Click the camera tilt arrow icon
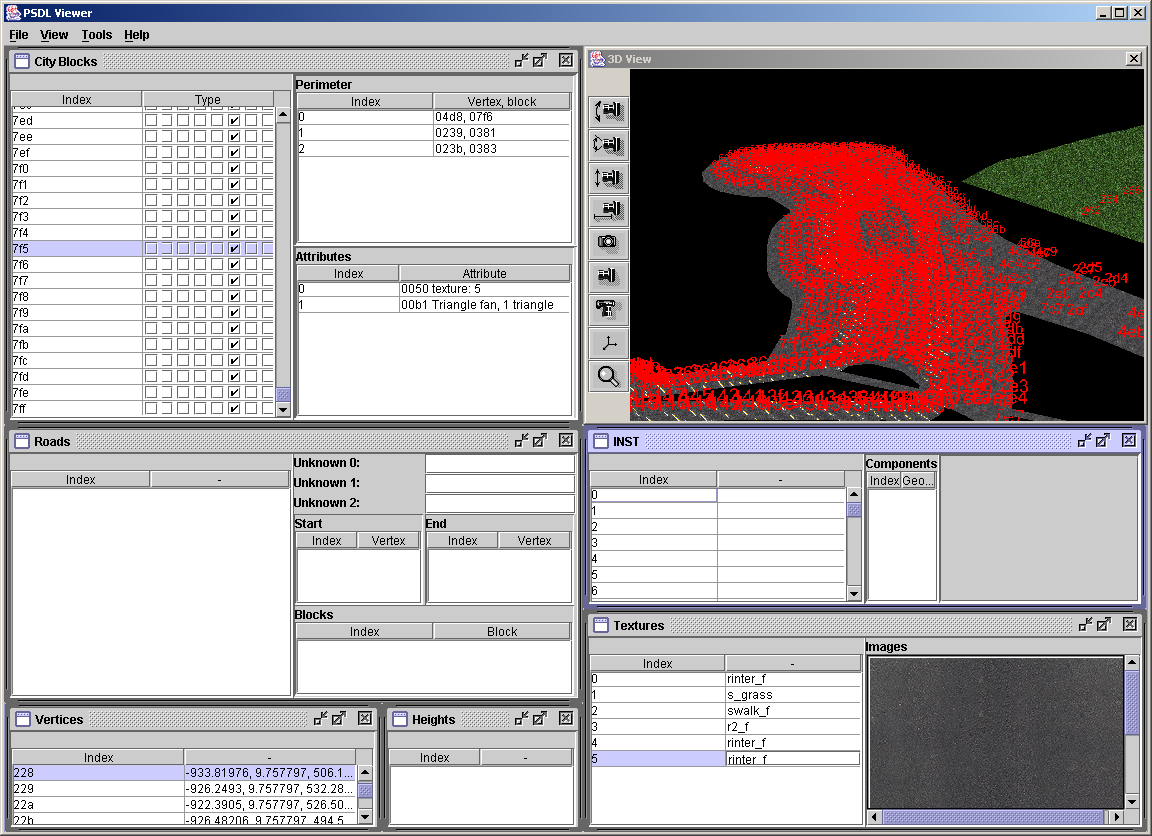 point(608,111)
